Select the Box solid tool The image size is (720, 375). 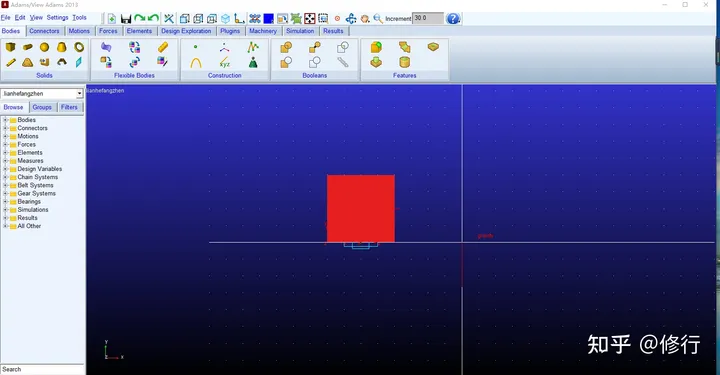[10, 47]
